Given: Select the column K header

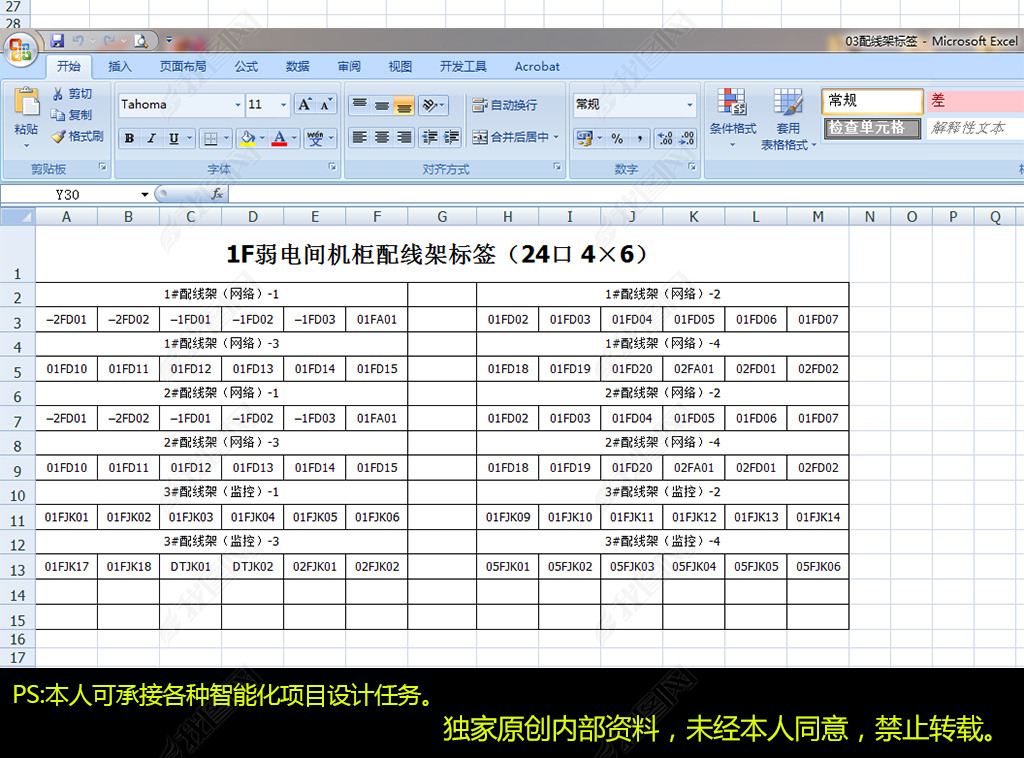Looking at the screenshot, I should pyautogui.click(x=694, y=217).
